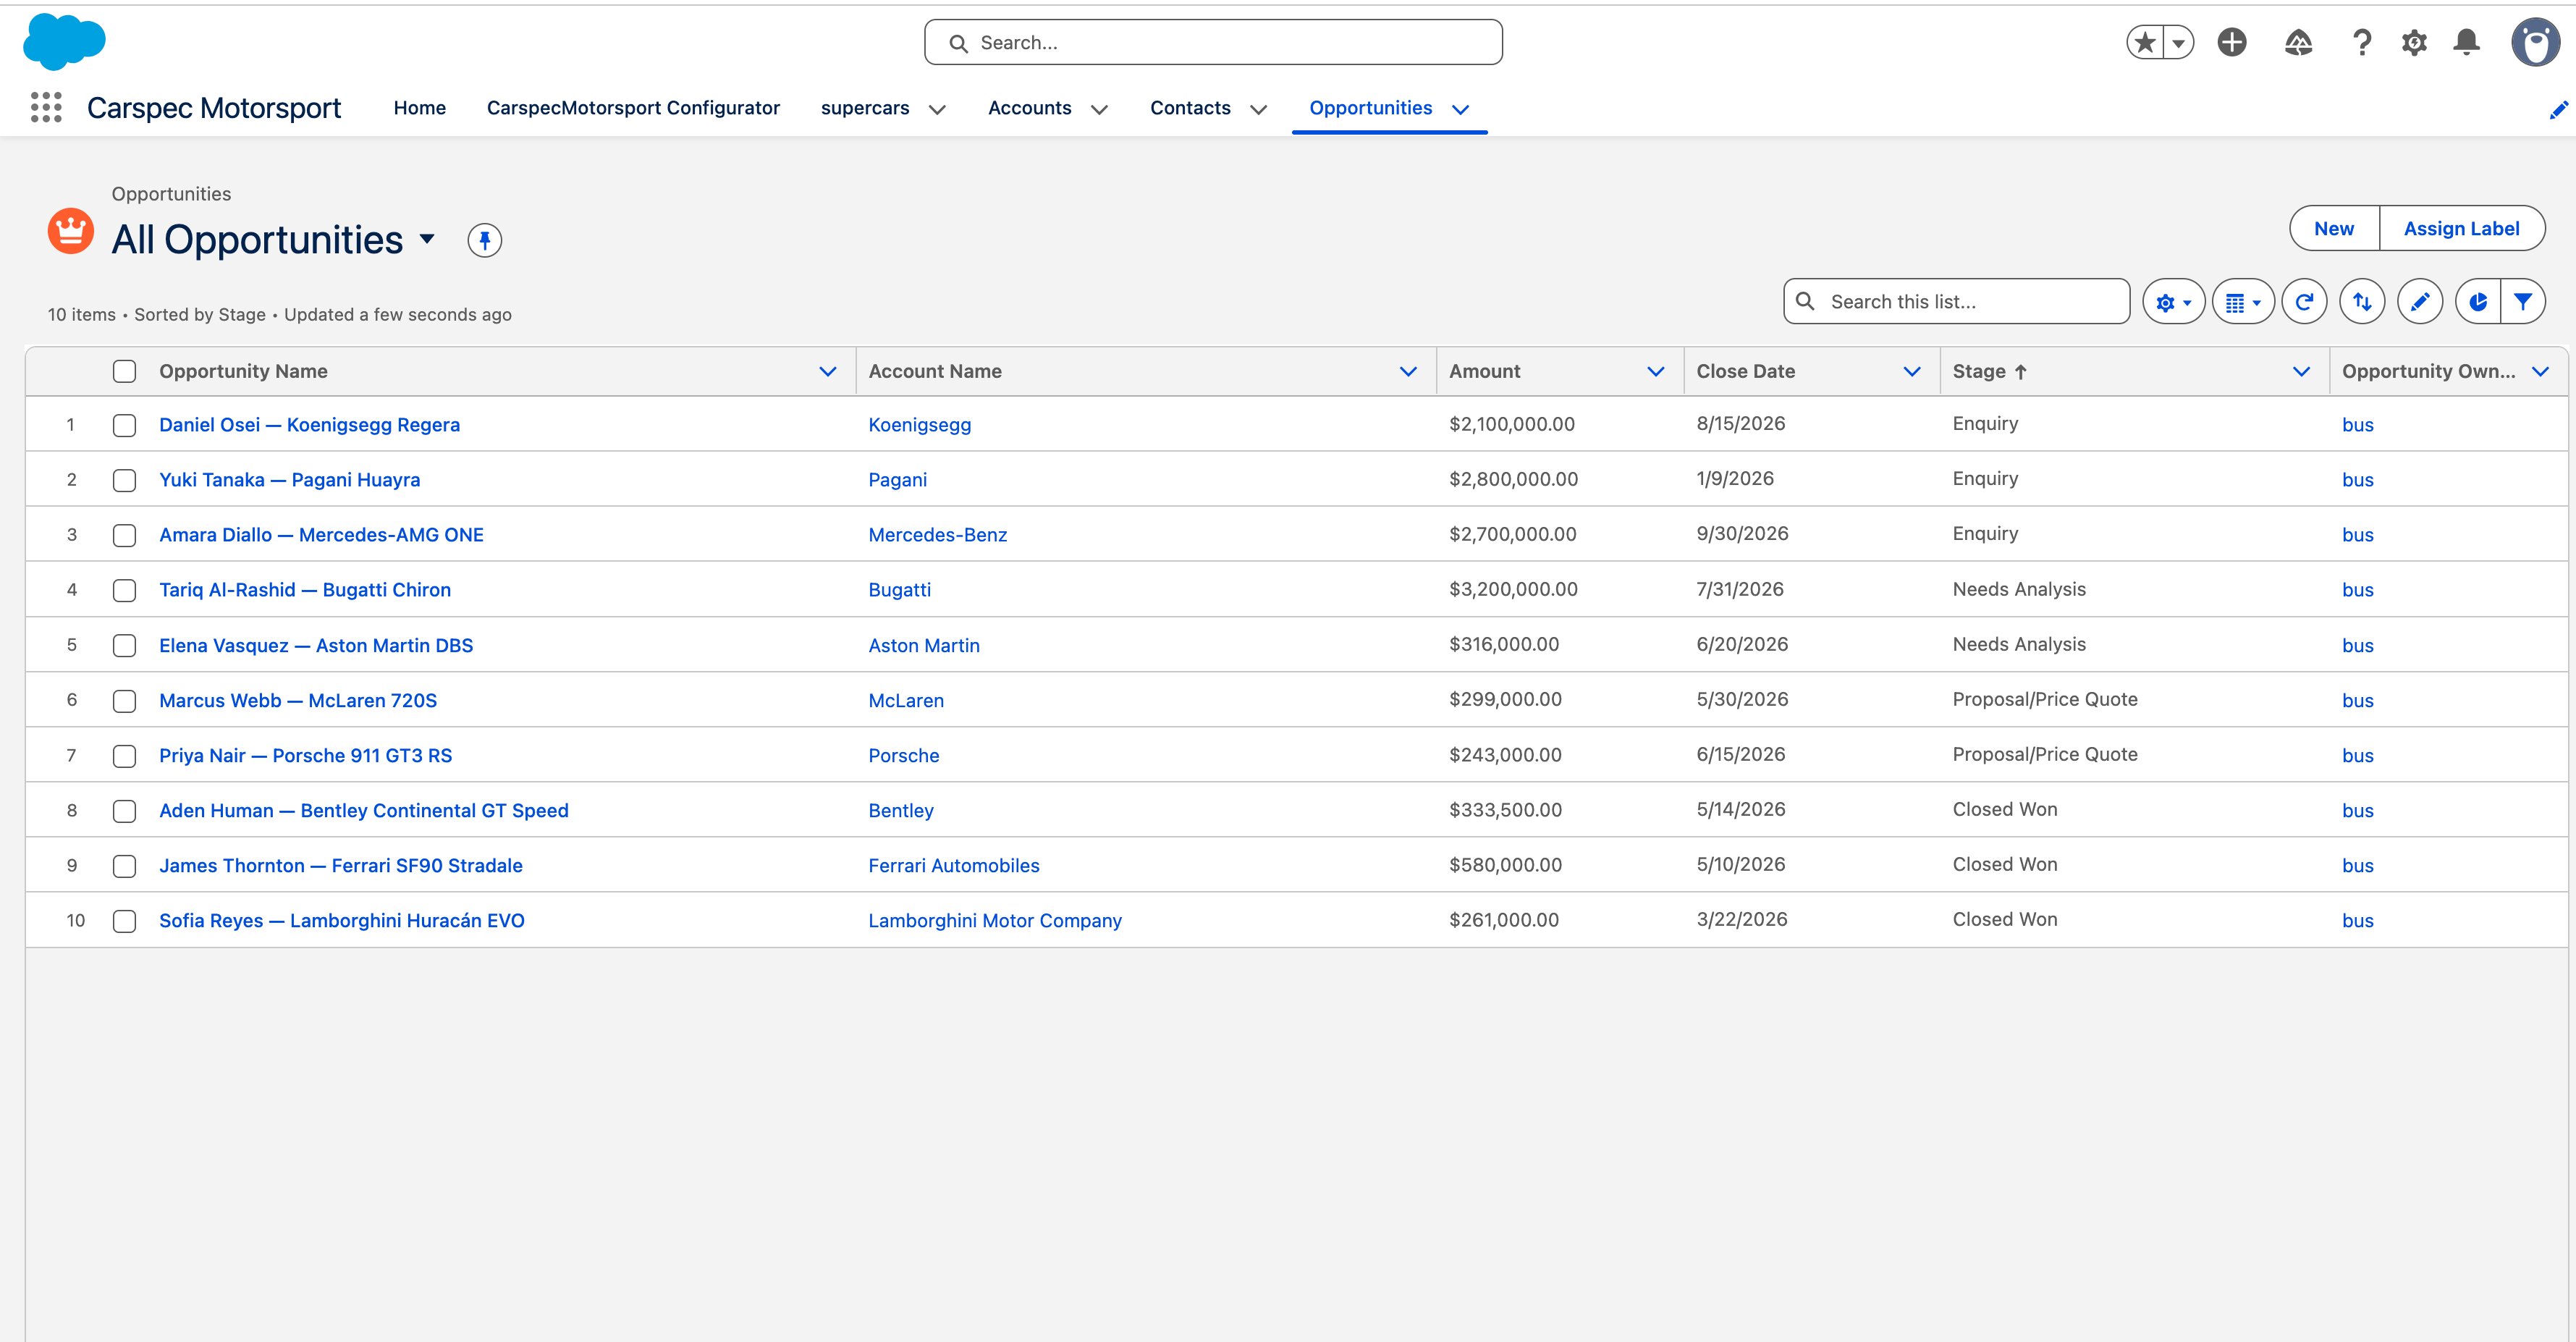Screen dimensions: 2576x1342
Task: Open the Close Date column menu
Action: 1912,371
